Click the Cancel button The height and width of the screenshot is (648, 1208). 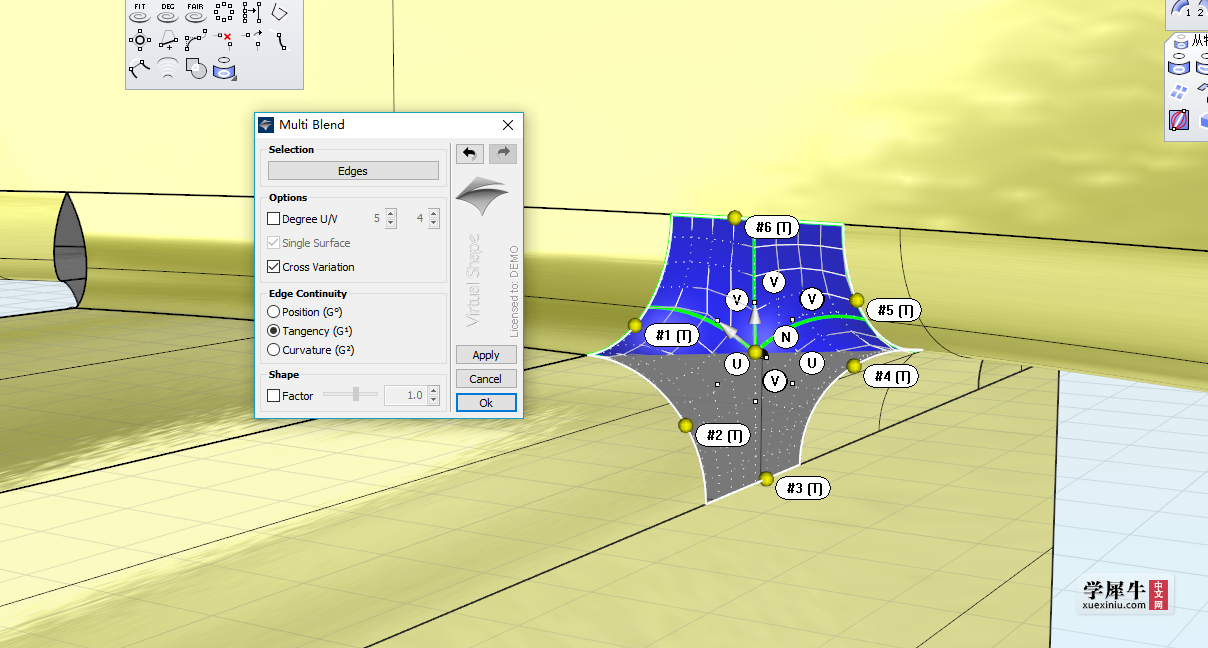click(x=486, y=379)
